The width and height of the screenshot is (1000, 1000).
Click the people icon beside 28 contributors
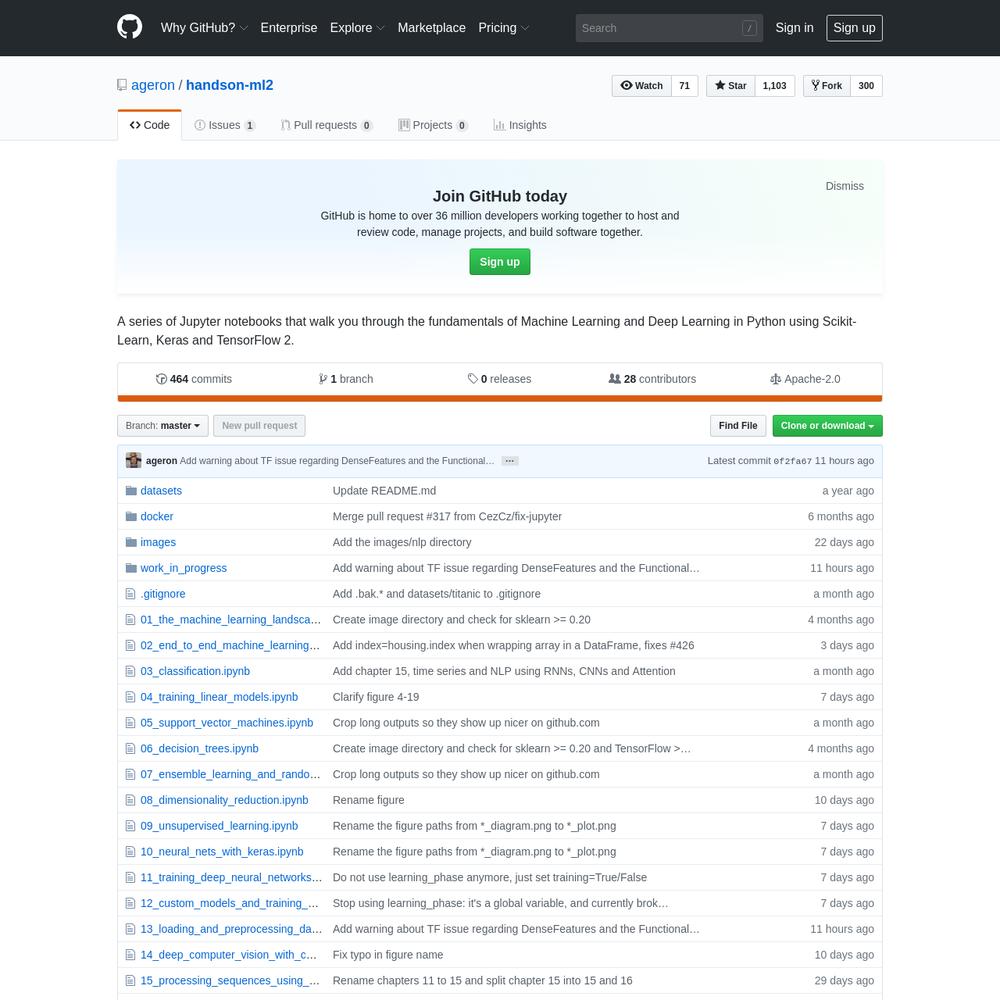coord(614,379)
